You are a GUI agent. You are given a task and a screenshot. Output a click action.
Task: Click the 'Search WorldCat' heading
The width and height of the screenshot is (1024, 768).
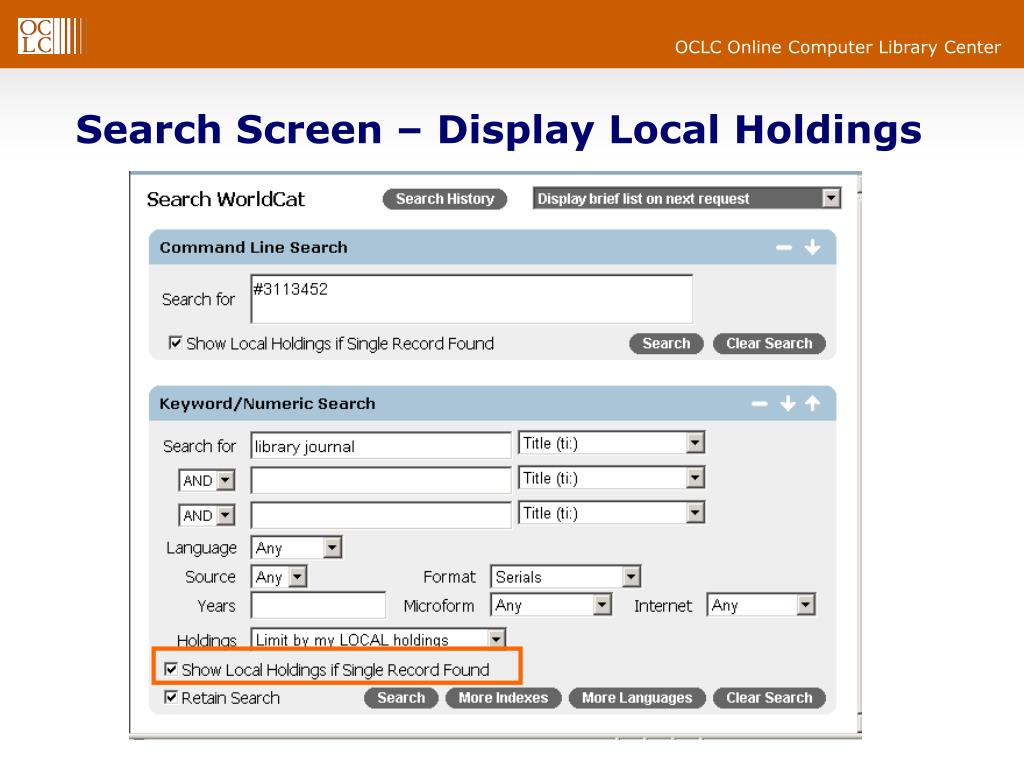(226, 199)
